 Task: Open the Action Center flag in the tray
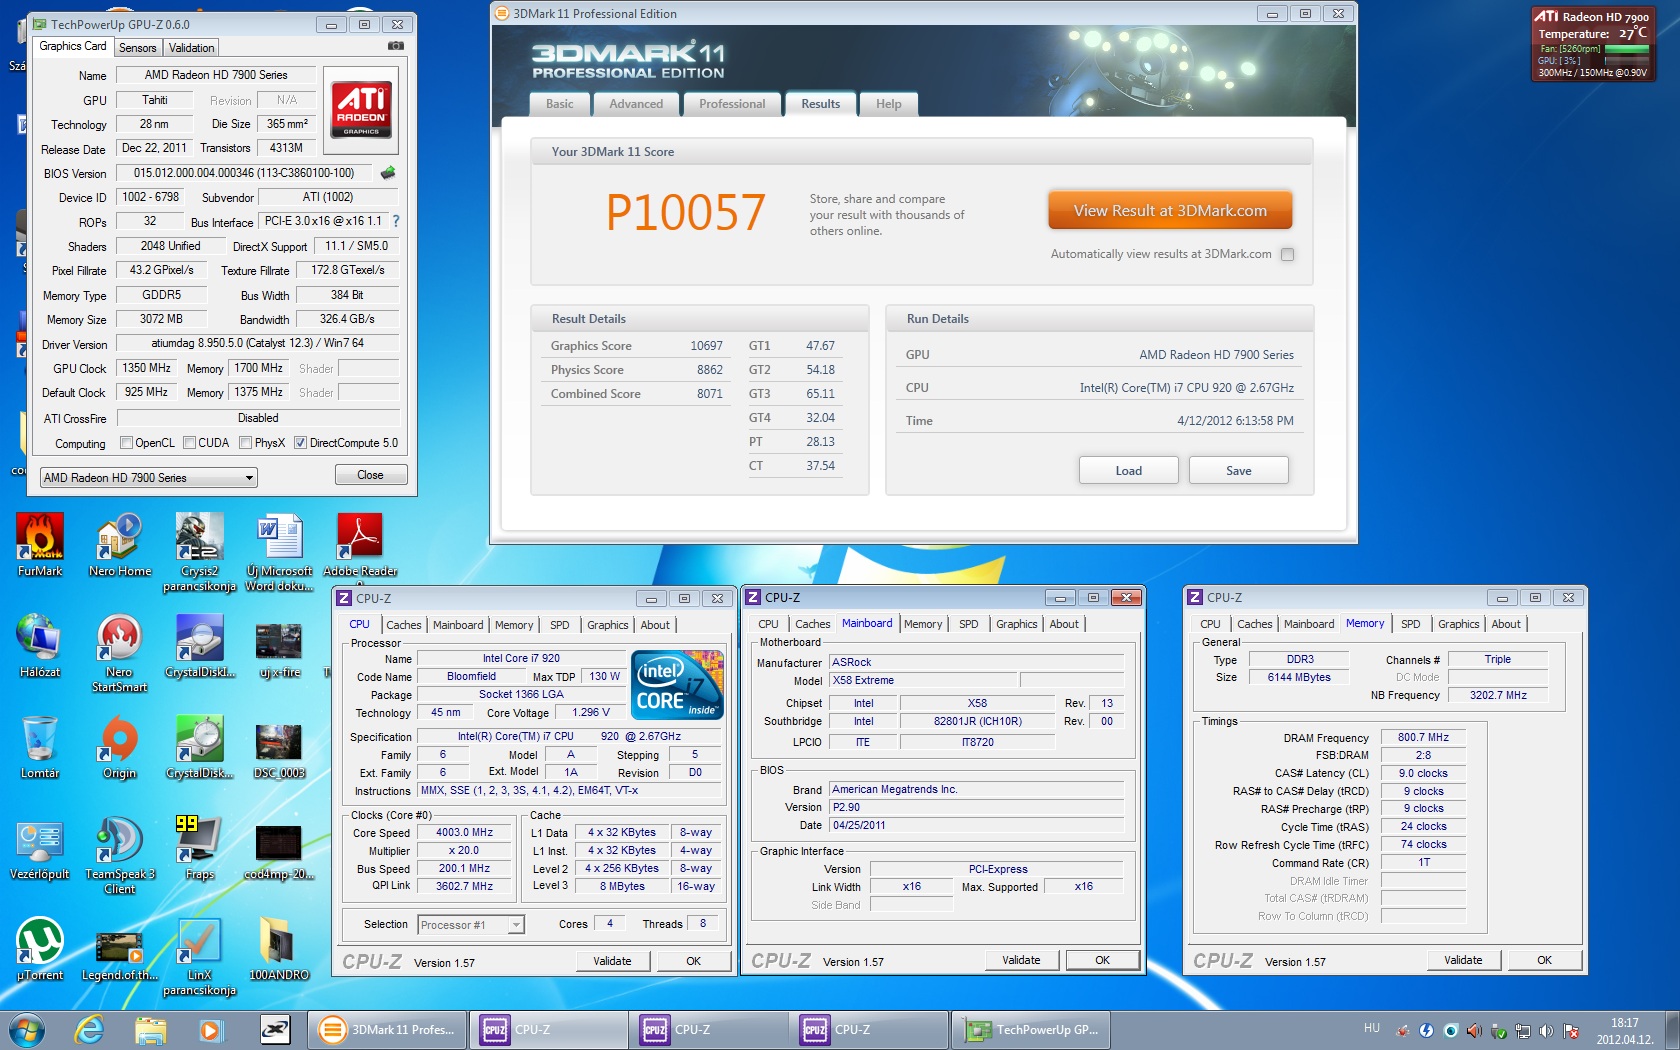[1571, 1030]
